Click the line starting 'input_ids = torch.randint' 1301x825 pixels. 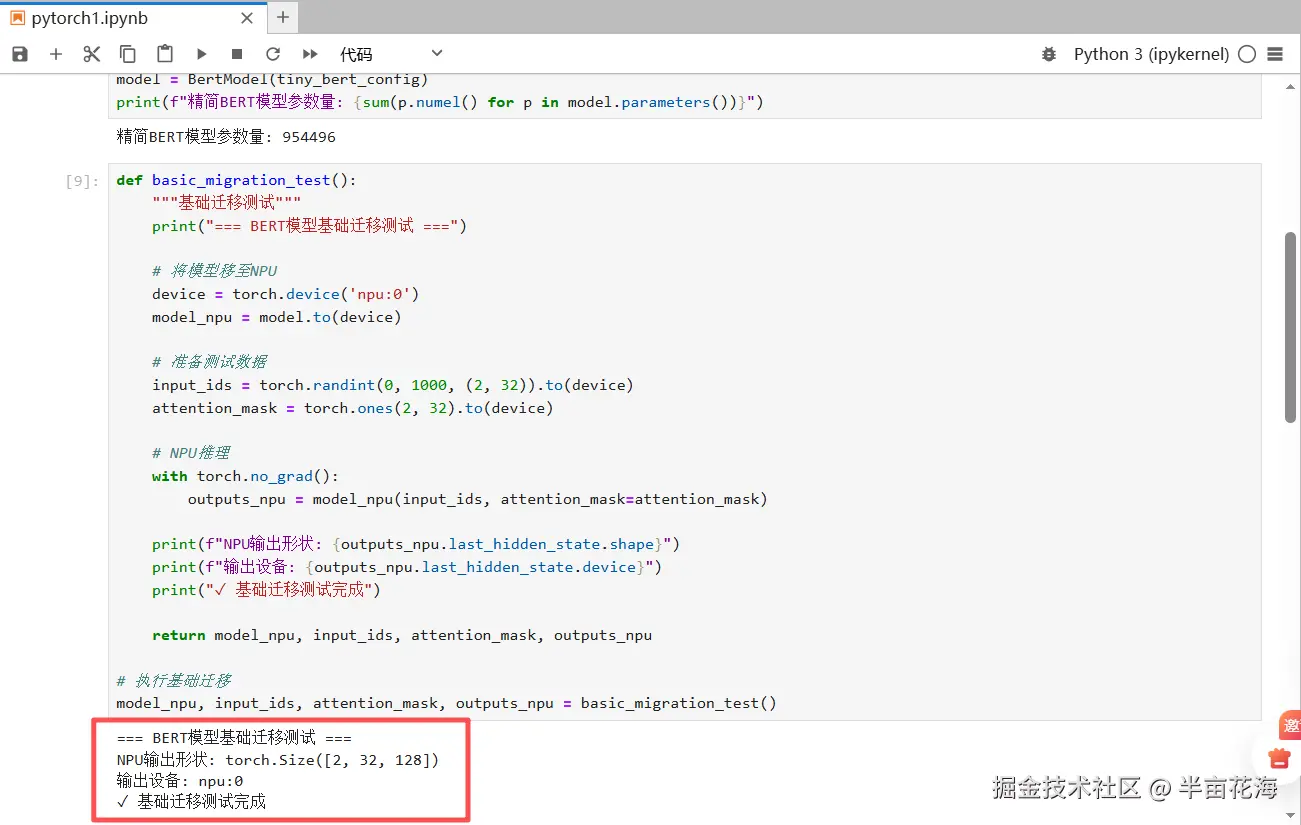point(393,385)
